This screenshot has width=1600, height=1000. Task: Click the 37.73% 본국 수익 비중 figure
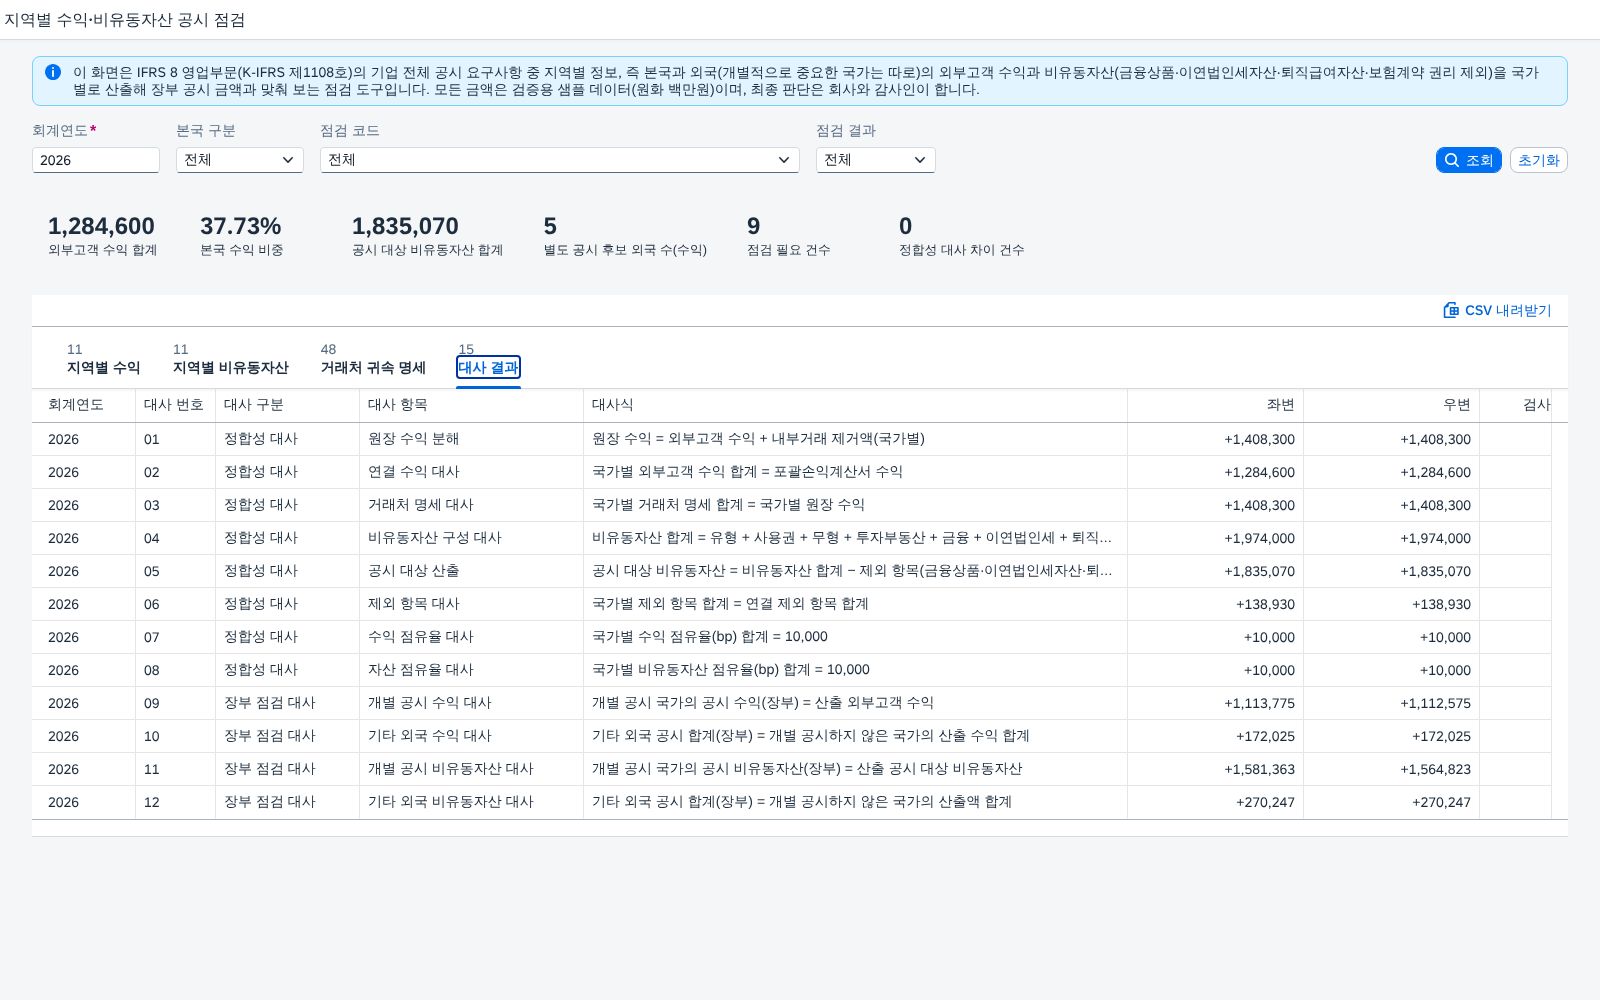[240, 226]
